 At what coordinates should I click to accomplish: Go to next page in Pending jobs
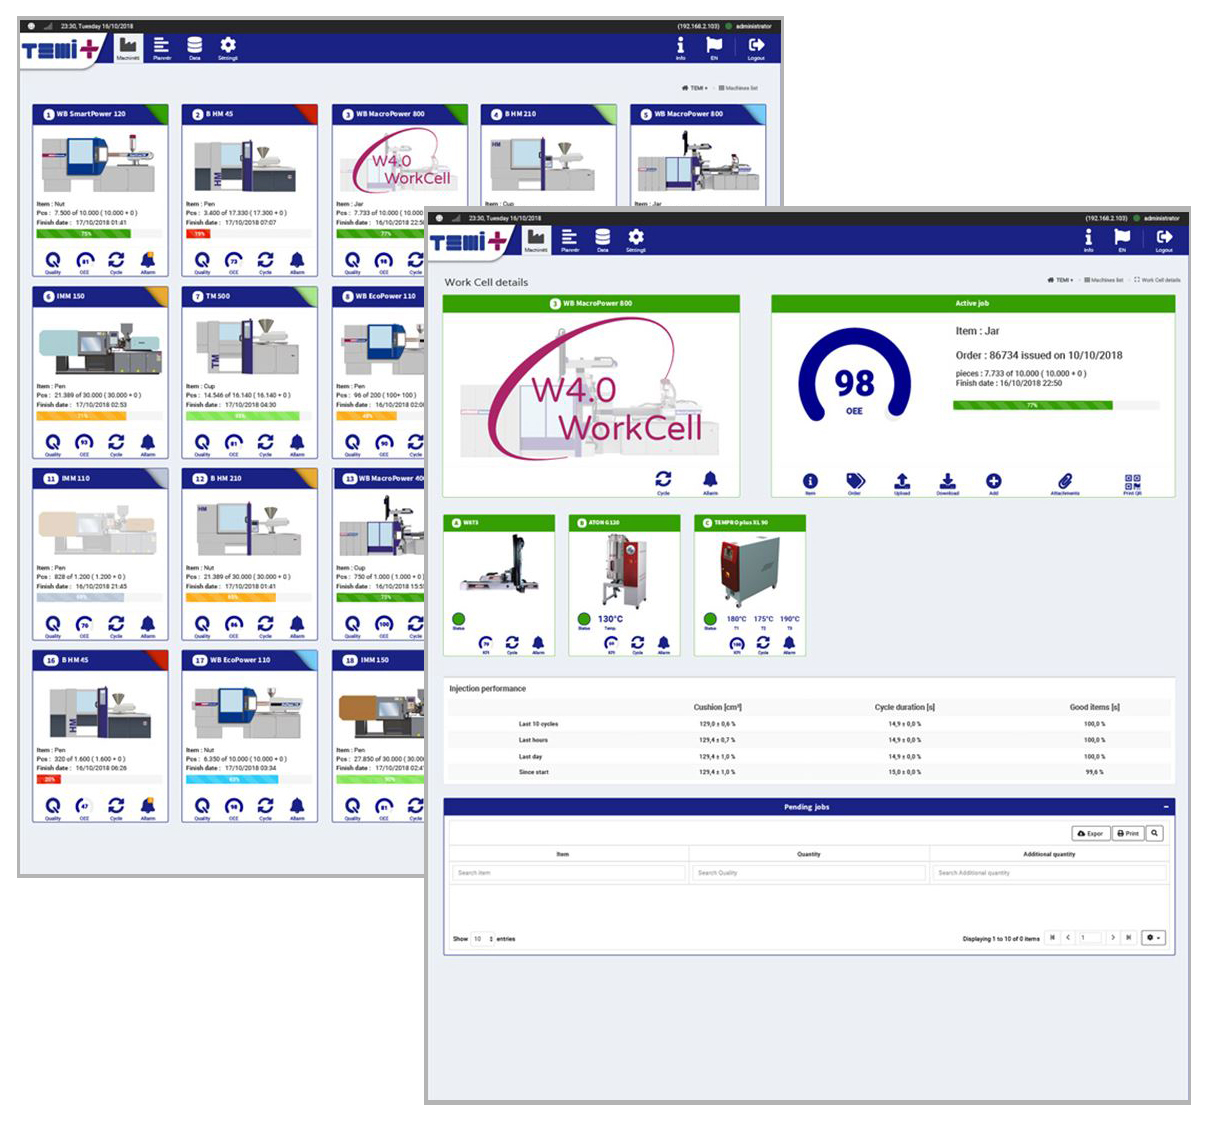coord(1113,938)
